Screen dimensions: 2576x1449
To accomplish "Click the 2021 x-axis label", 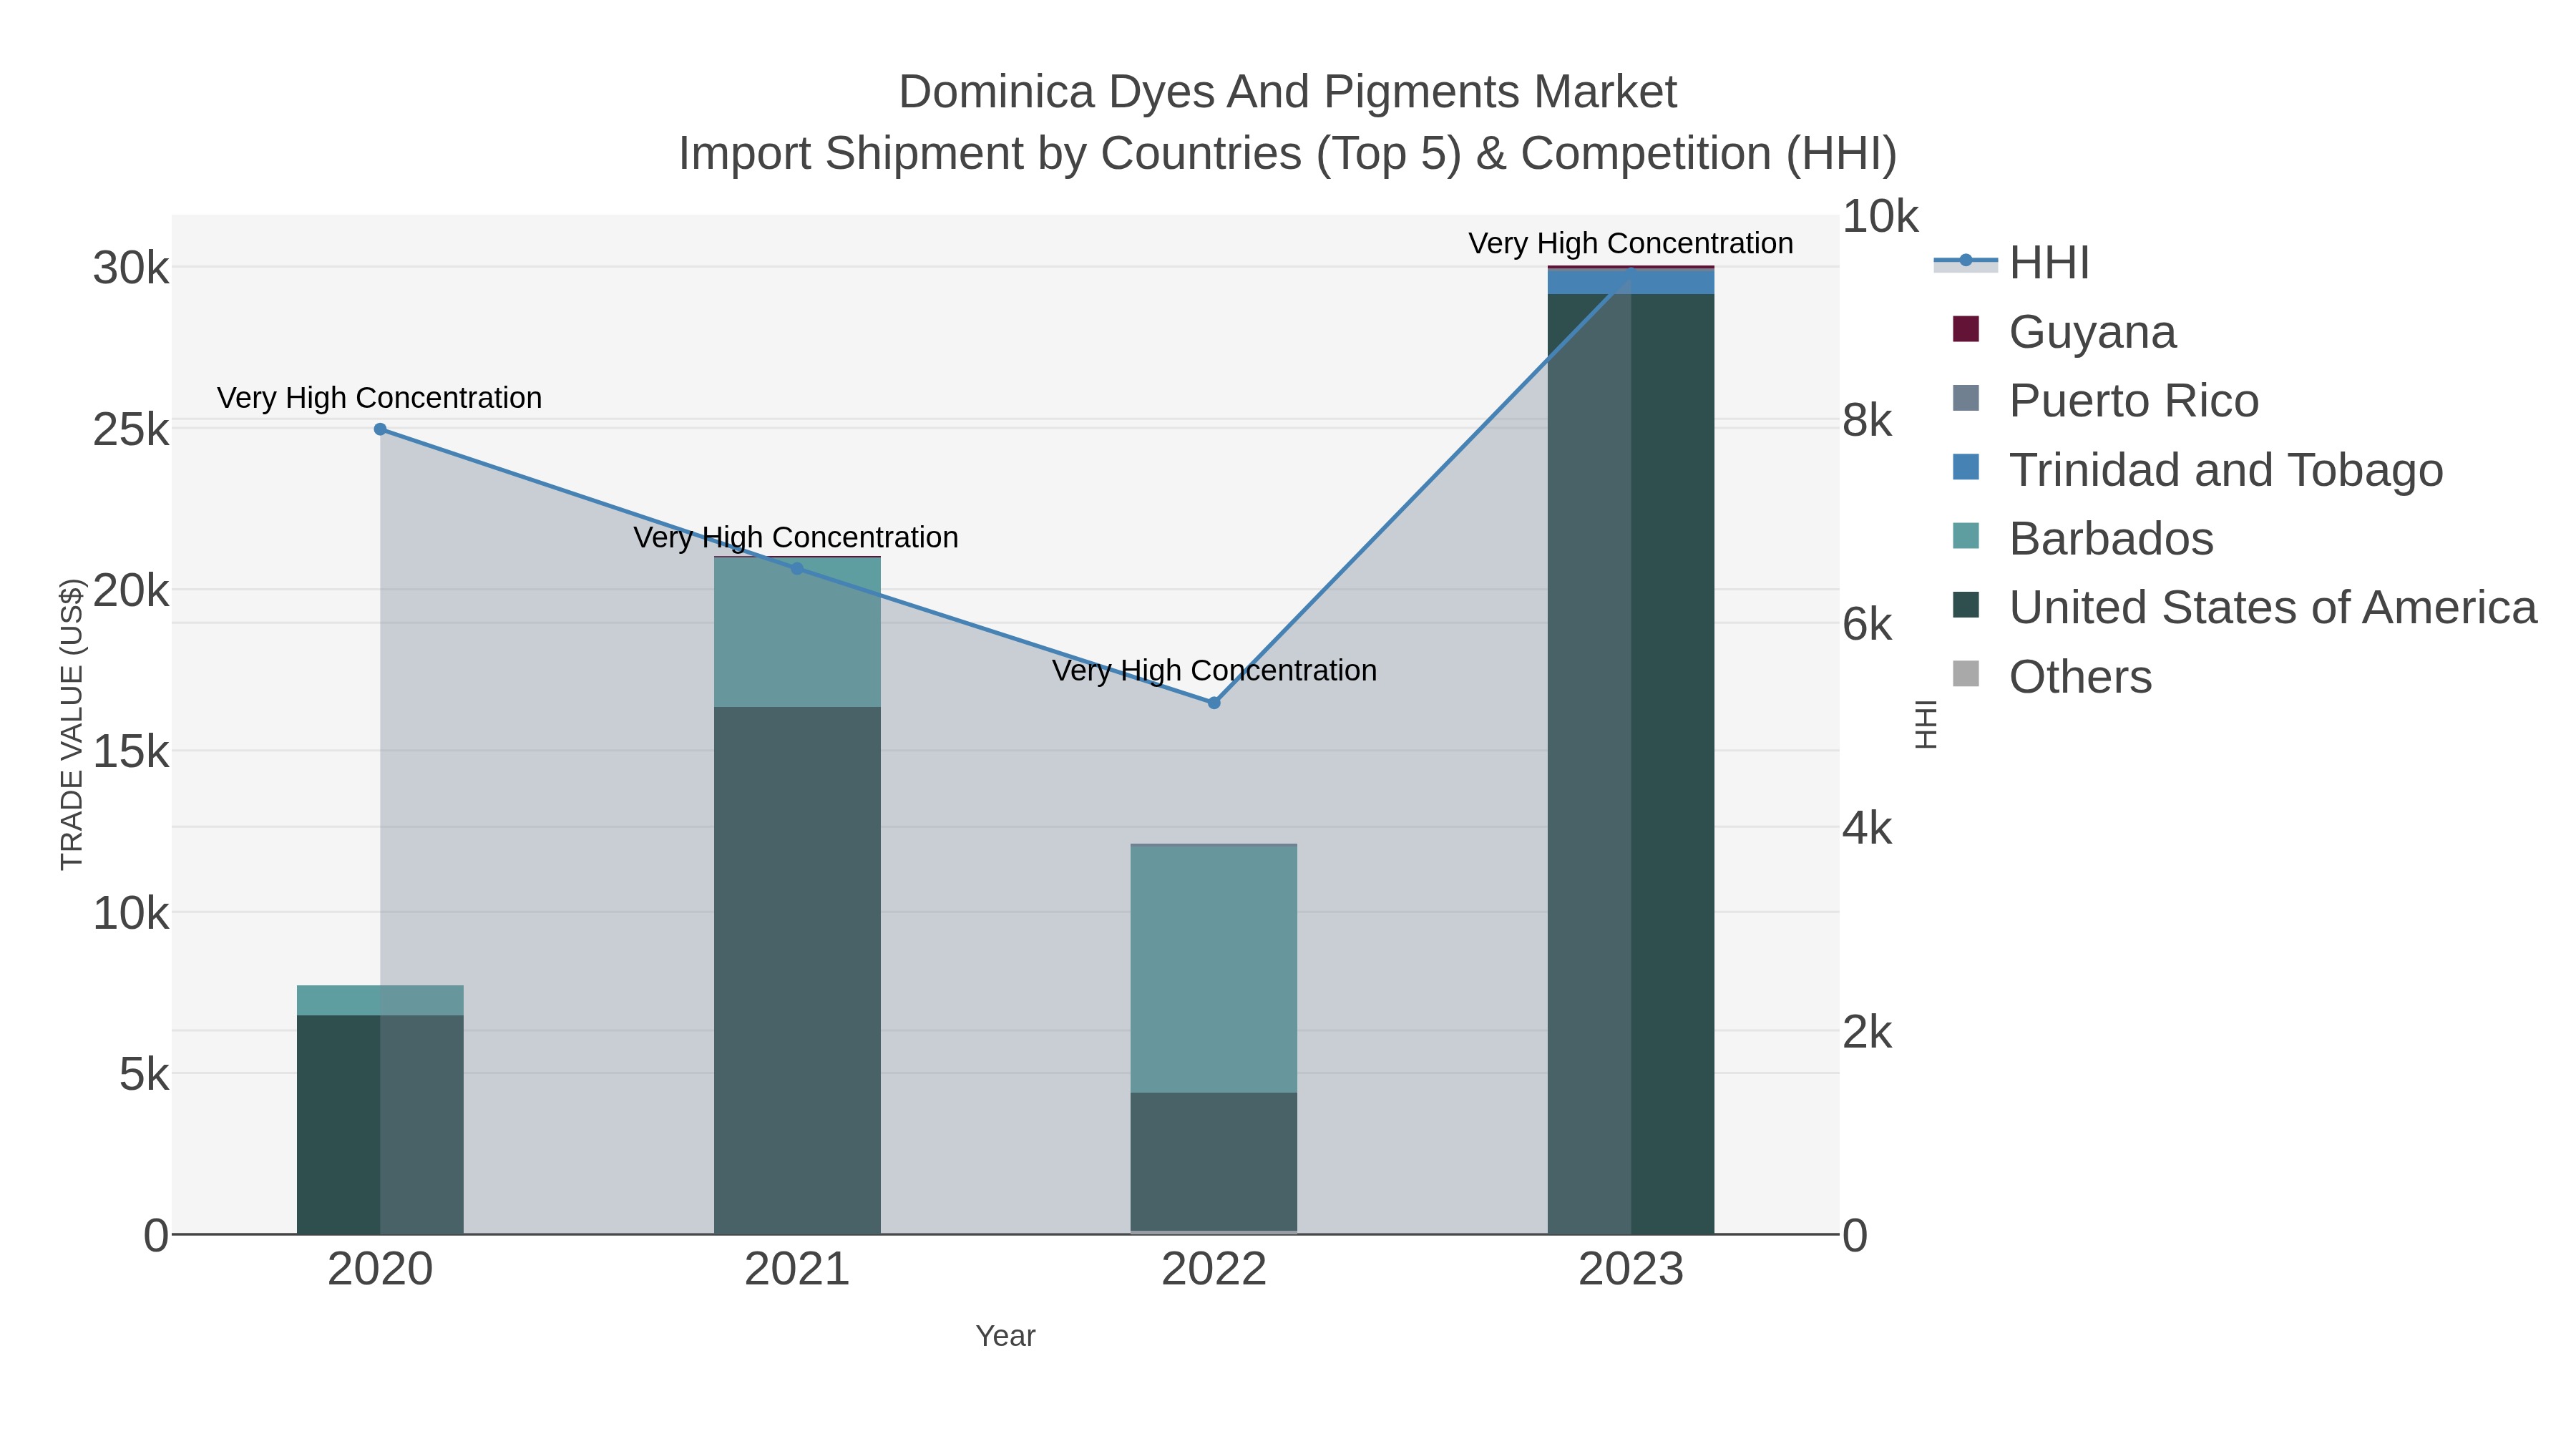I will (797, 1270).
